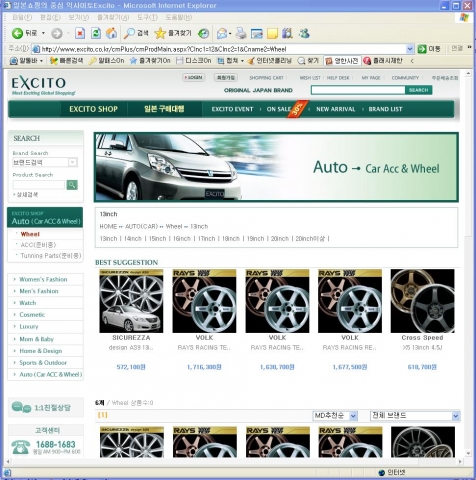Open Sports & Outdoor category
Image resolution: width=476 pixels, height=480 pixels.
tap(43, 363)
